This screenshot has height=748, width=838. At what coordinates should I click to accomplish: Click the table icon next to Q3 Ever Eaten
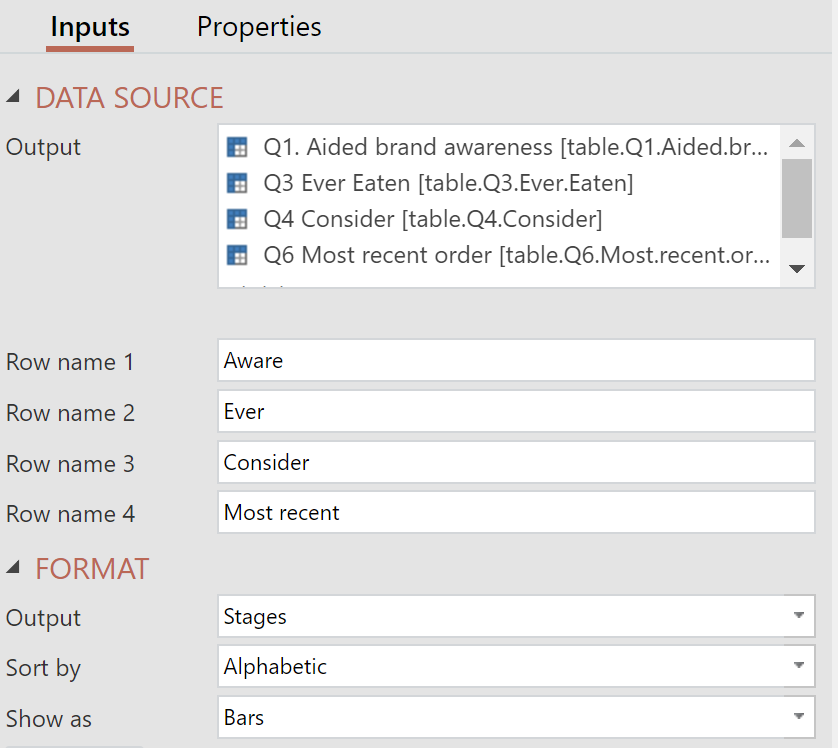tap(237, 183)
